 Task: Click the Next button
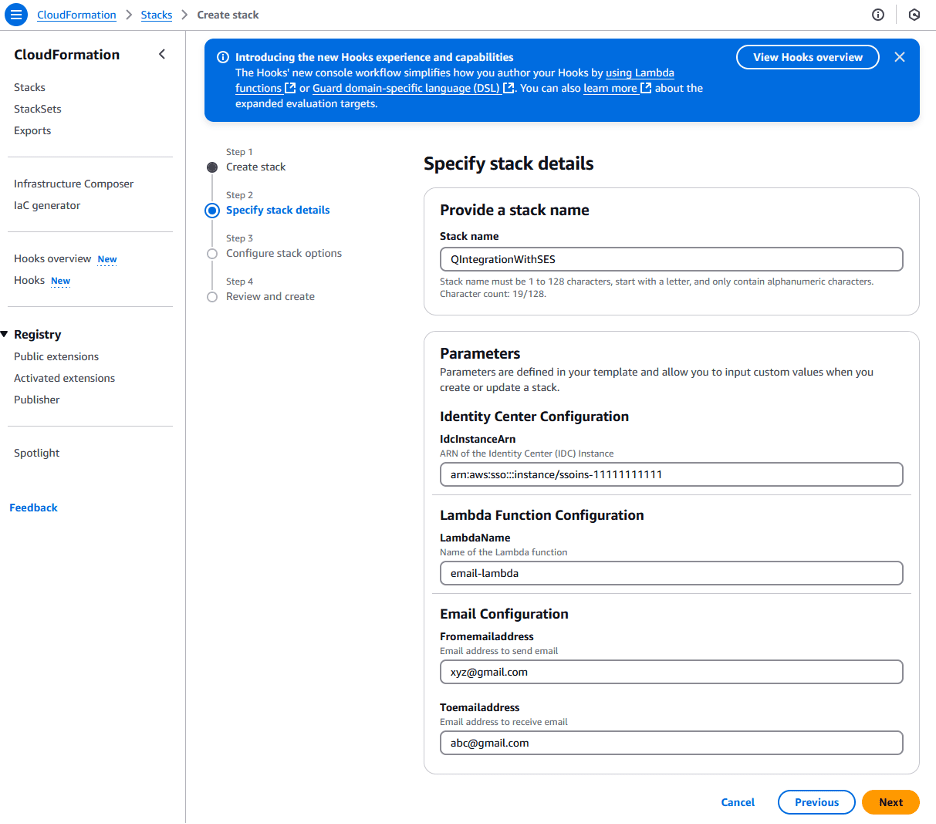pyautogui.click(x=890, y=802)
